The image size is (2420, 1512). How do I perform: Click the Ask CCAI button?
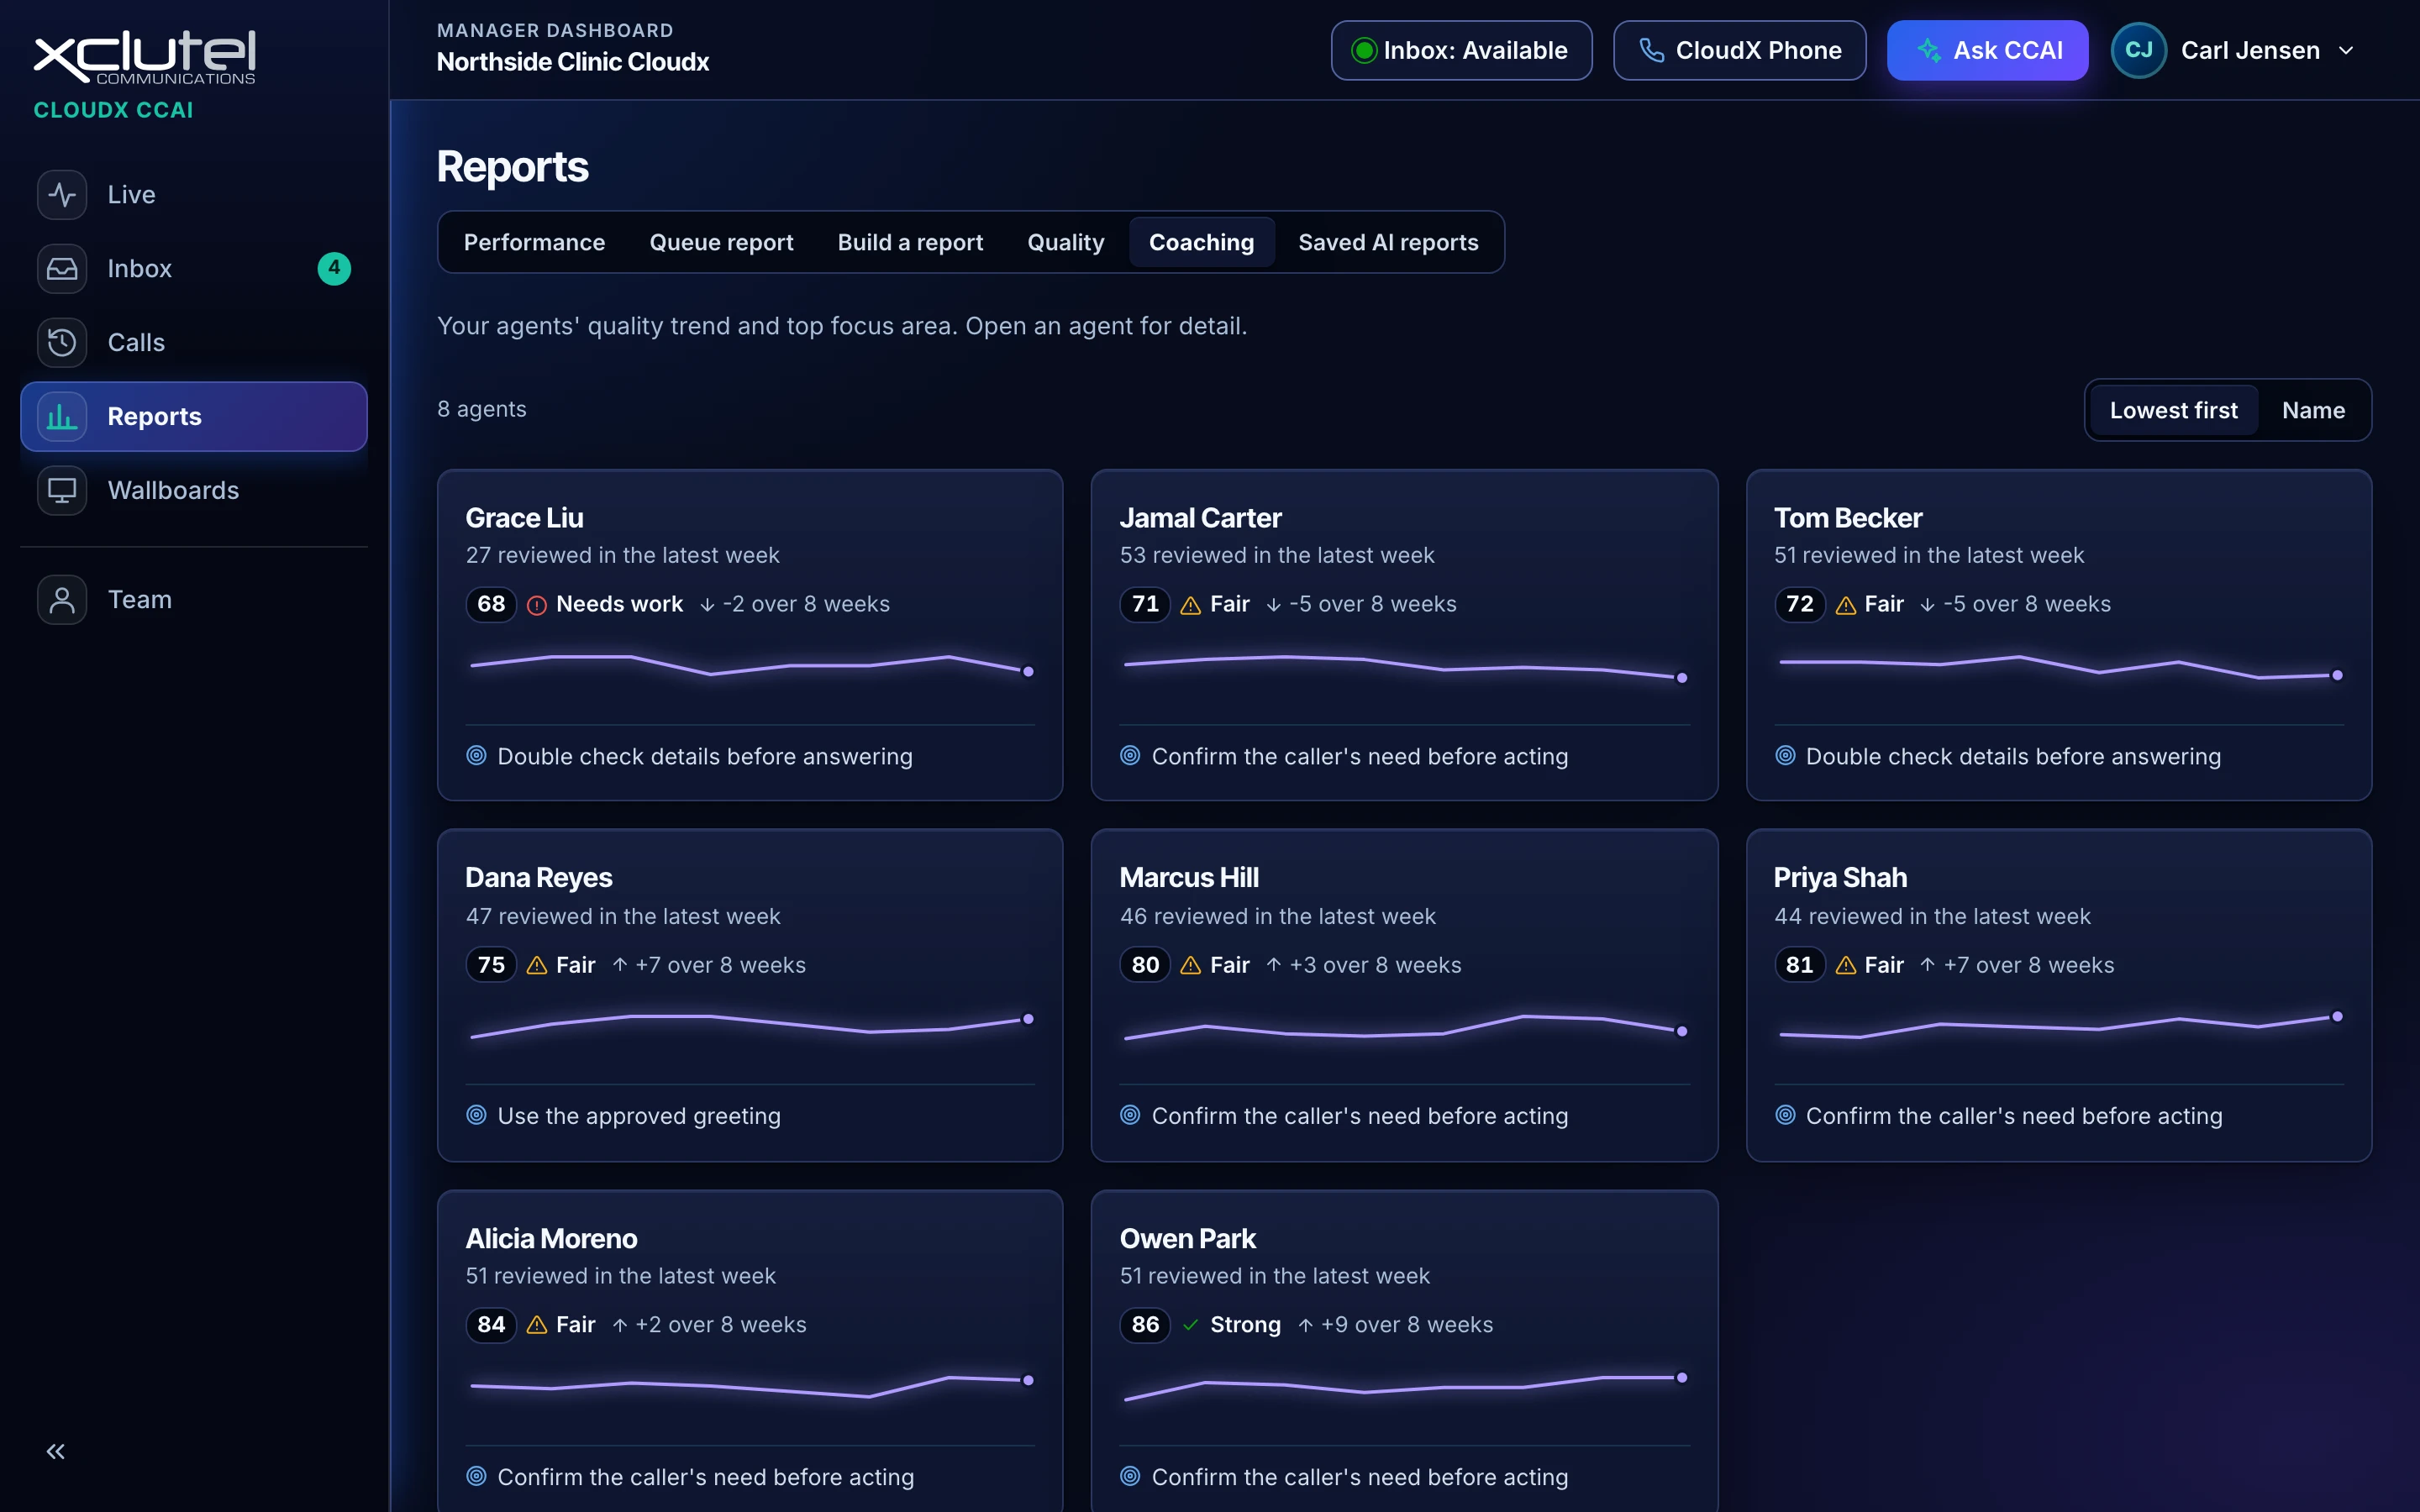(x=1987, y=50)
